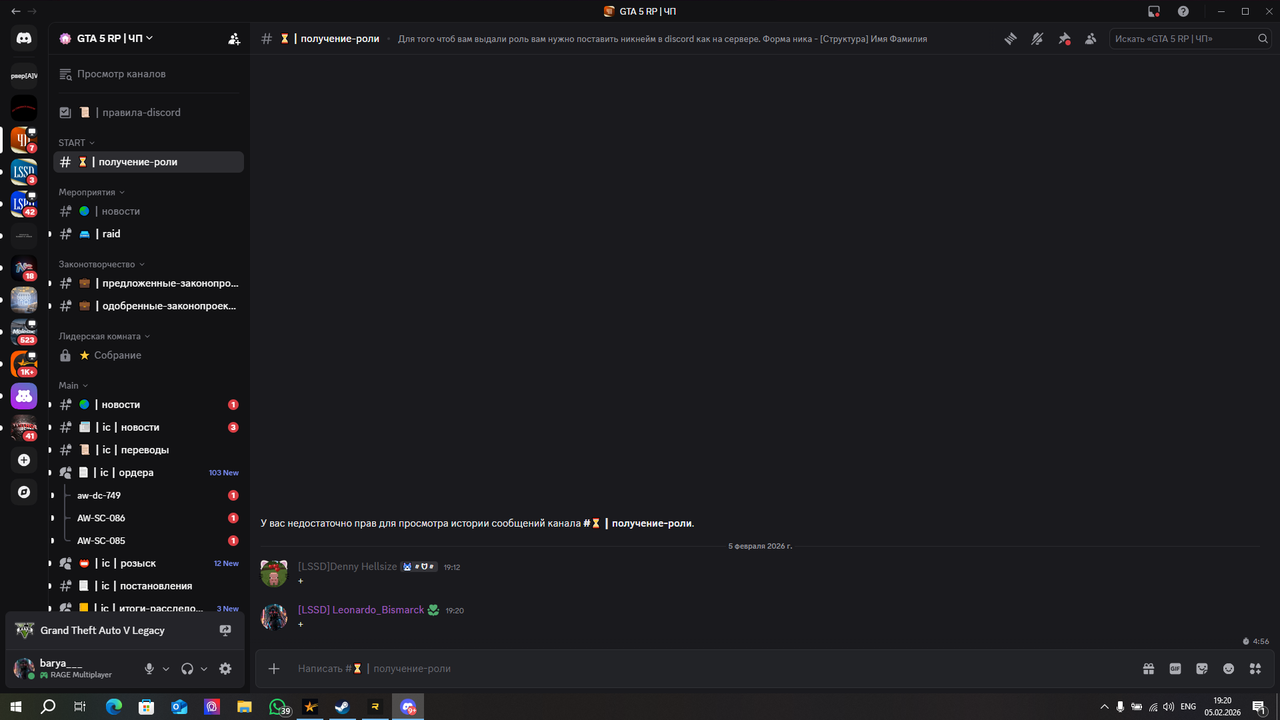This screenshot has width=1280, height=720.
Task: Open the ic | ордера forum channel
Action: [148, 473]
